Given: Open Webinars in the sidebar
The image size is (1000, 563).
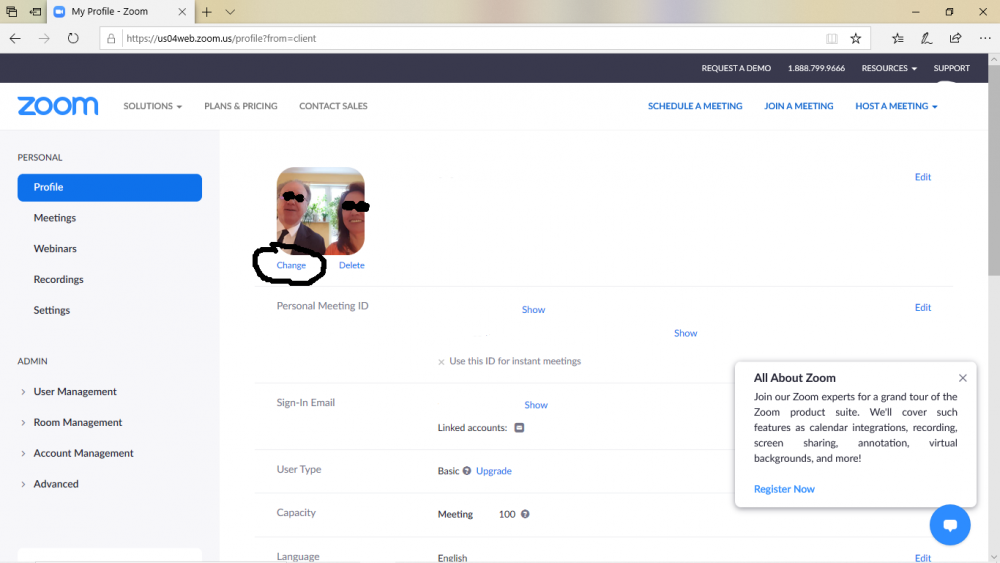Looking at the screenshot, I should point(55,249).
